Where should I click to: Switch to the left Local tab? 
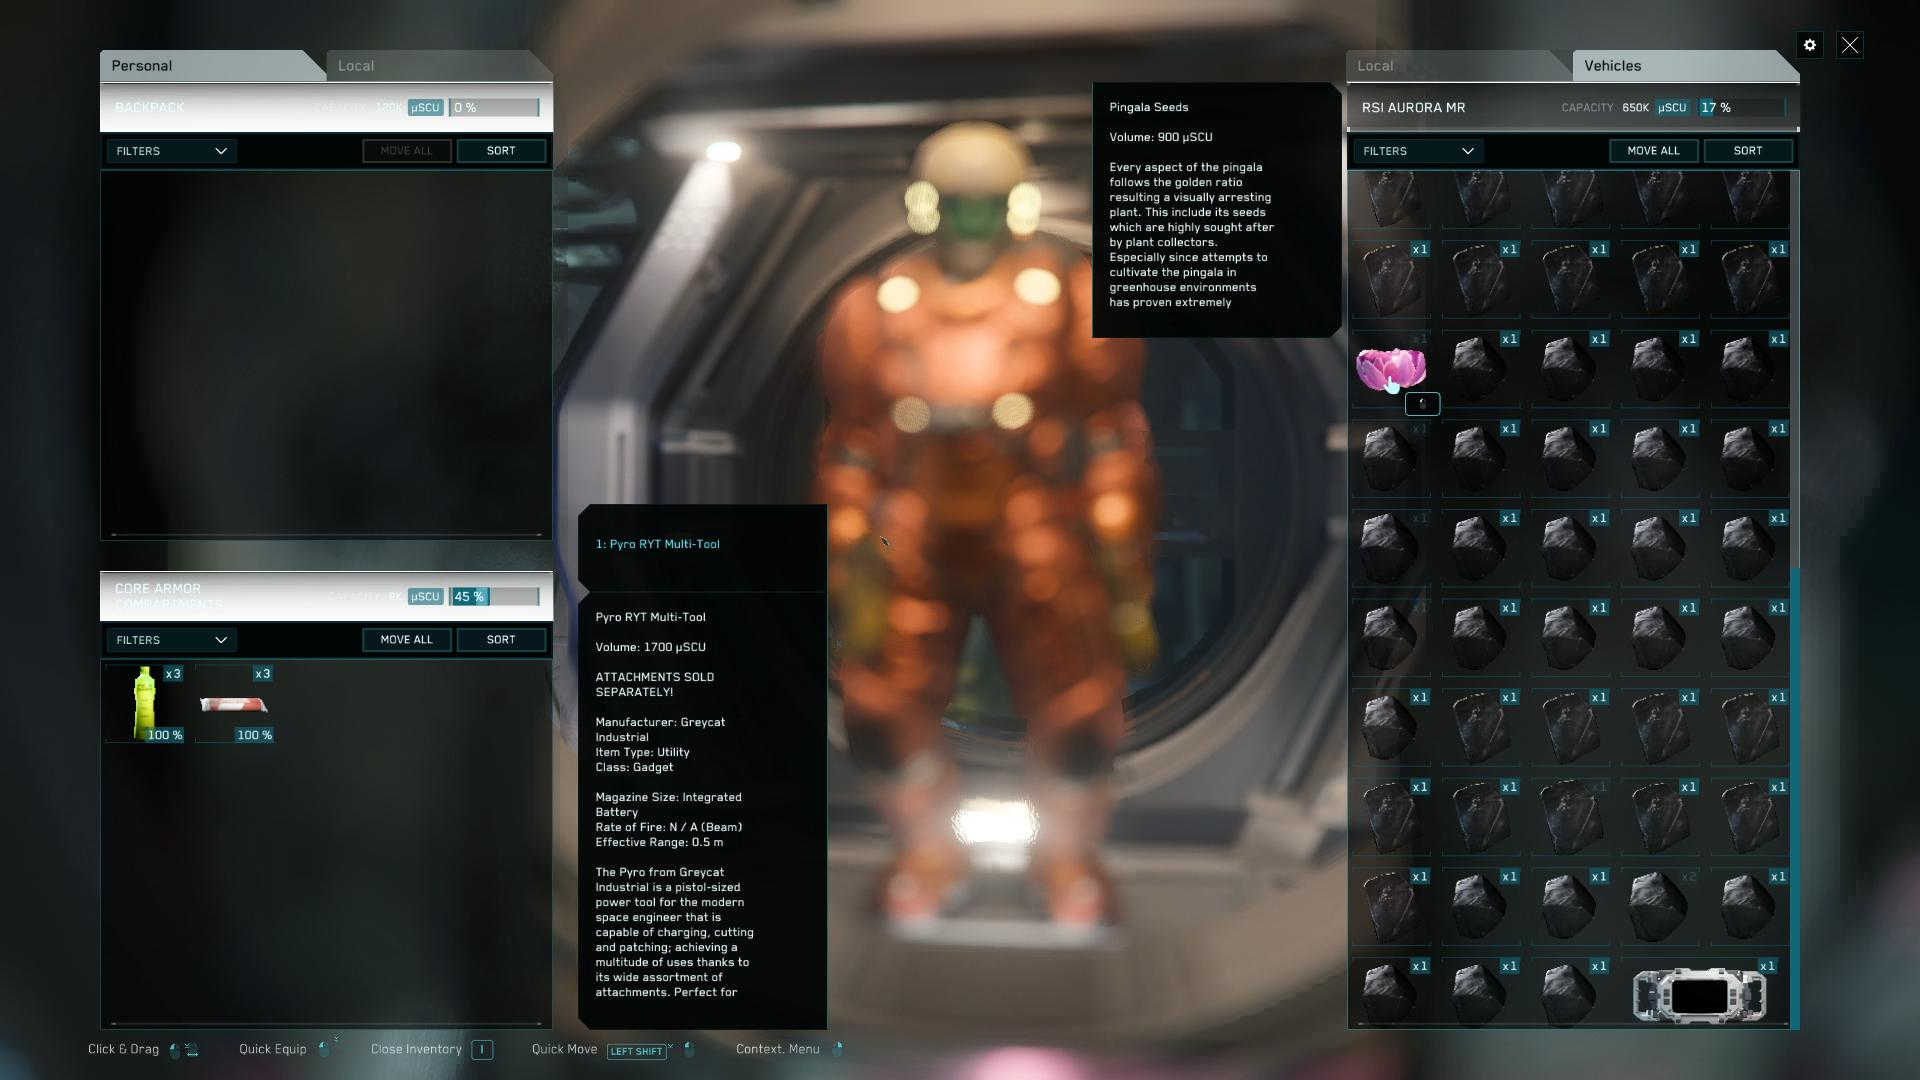coord(440,65)
